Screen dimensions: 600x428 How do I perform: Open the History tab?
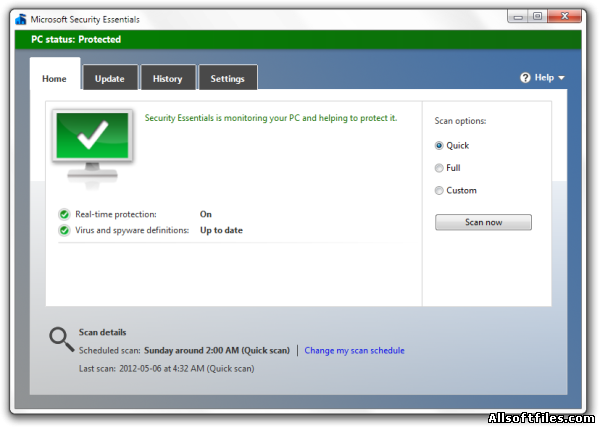point(168,79)
